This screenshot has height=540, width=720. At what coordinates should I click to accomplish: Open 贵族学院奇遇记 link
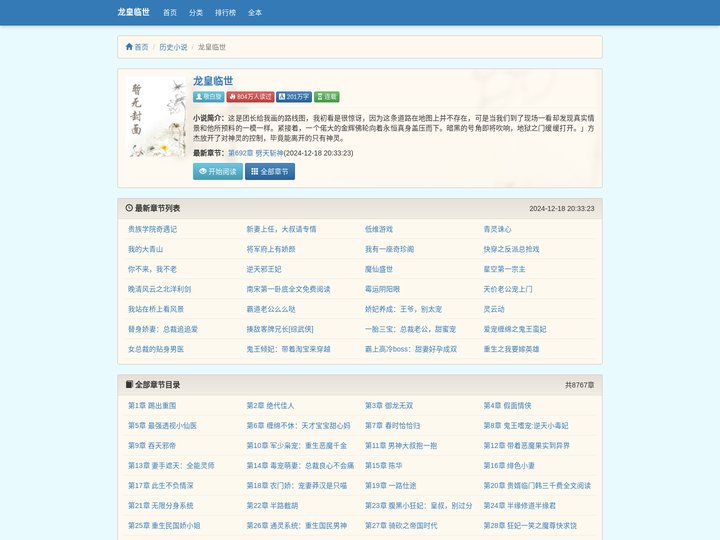click(152, 229)
